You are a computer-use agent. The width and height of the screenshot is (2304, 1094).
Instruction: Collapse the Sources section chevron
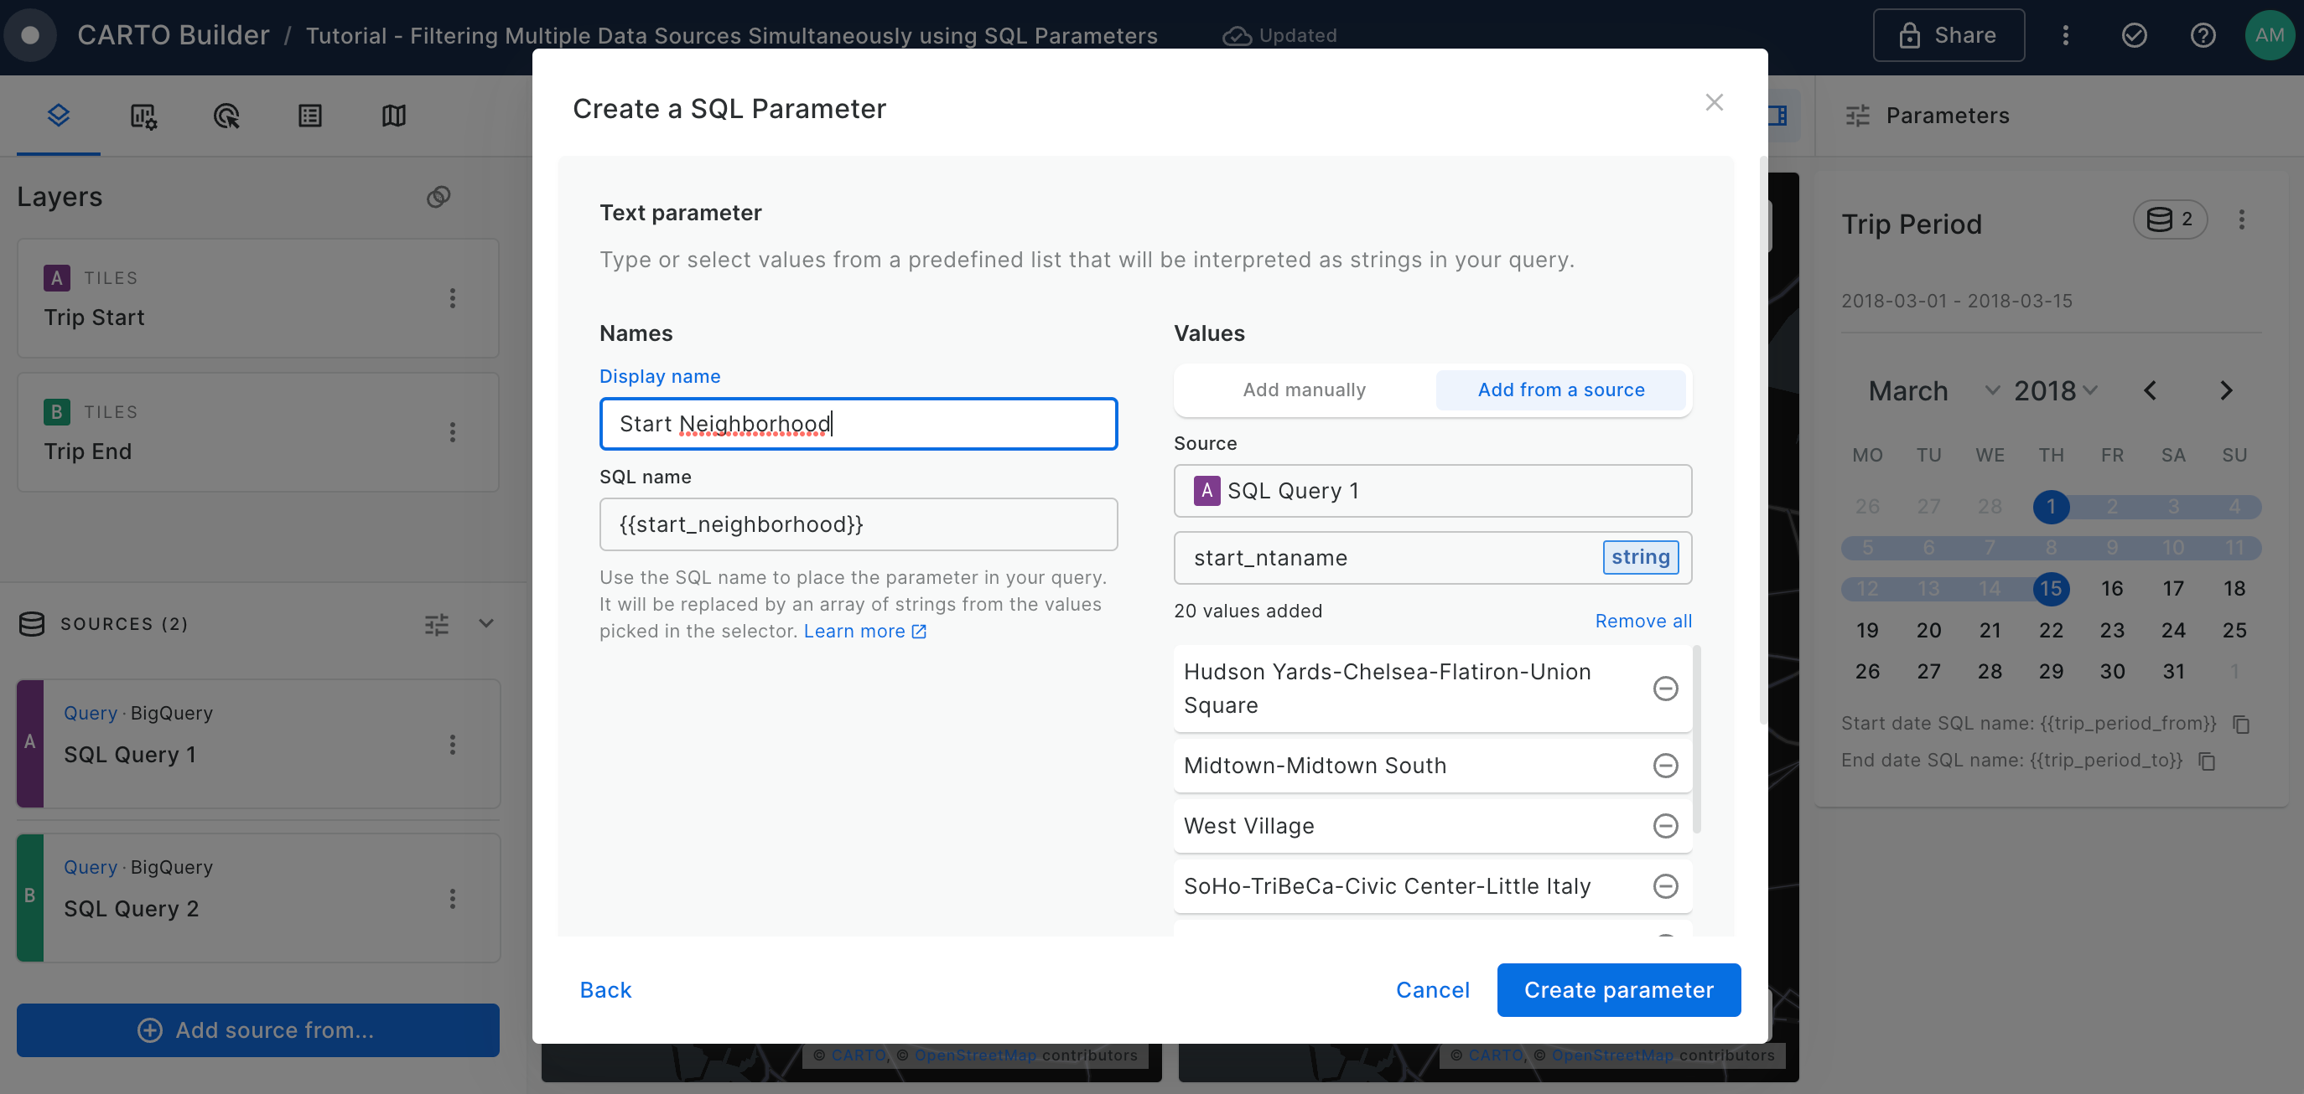coord(486,624)
